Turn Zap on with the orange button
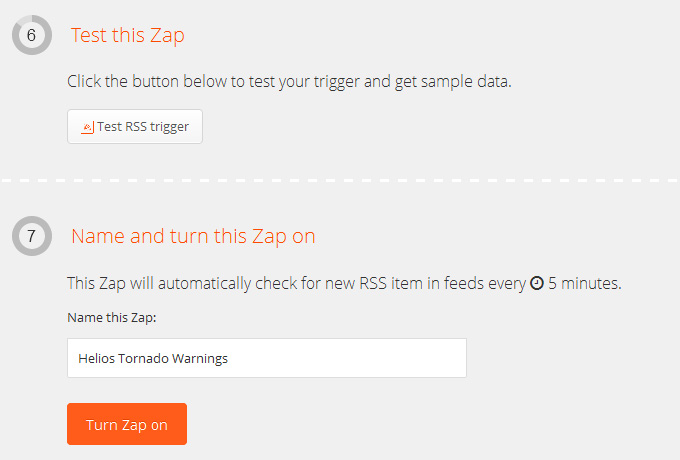Viewport: 680px width, 460px height. (x=127, y=424)
